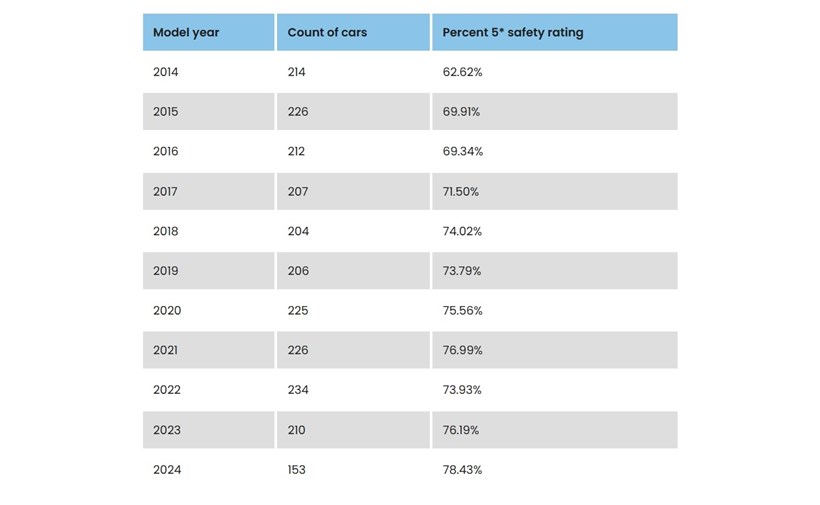820x505 pixels.
Task: Select car count 153 cell
Action: pyautogui.click(x=297, y=470)
